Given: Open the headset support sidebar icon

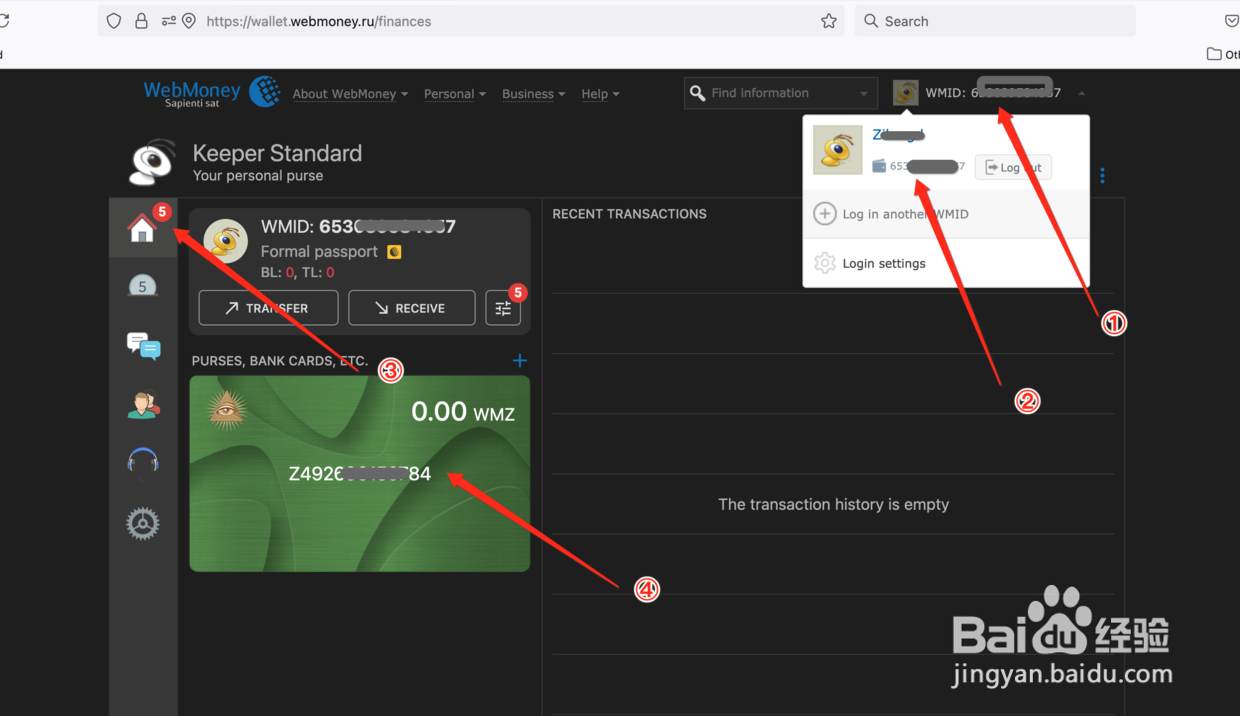Looking at the screenshot, I should click(x=143, y=462).
